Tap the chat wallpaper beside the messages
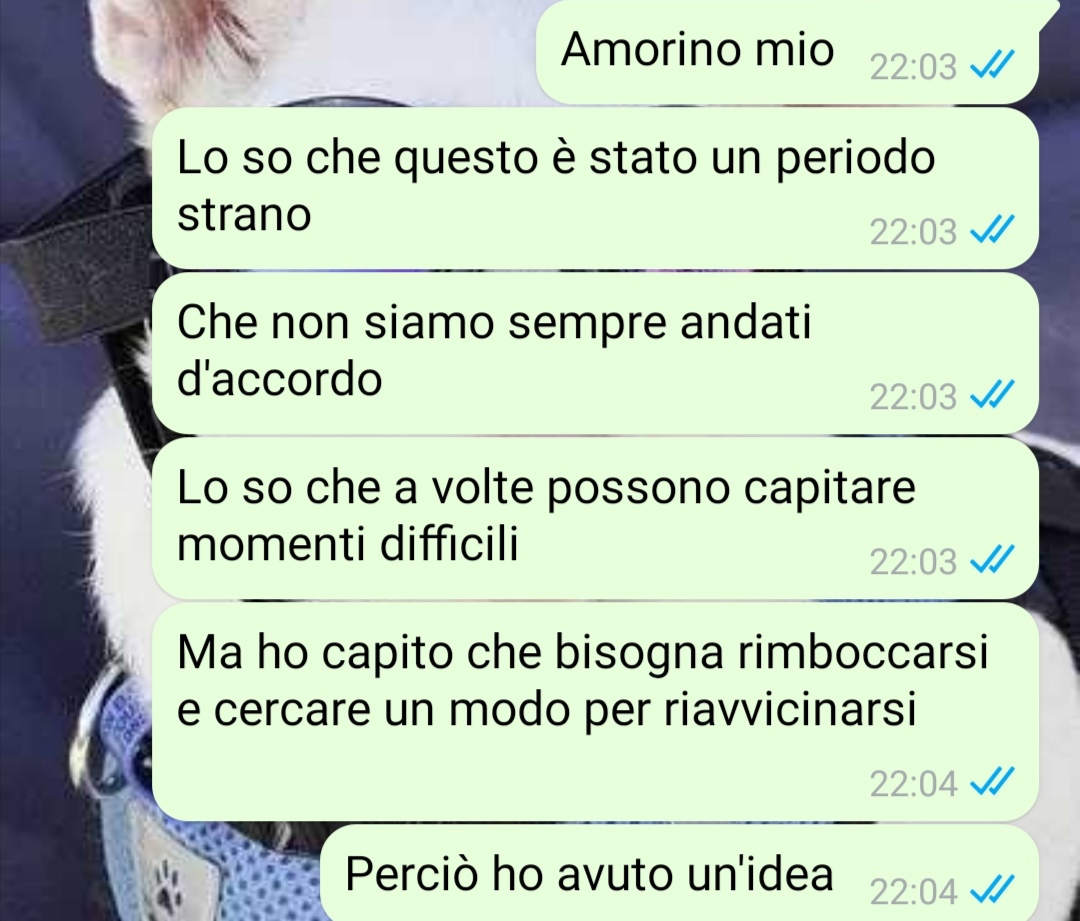 click(69, 482)
